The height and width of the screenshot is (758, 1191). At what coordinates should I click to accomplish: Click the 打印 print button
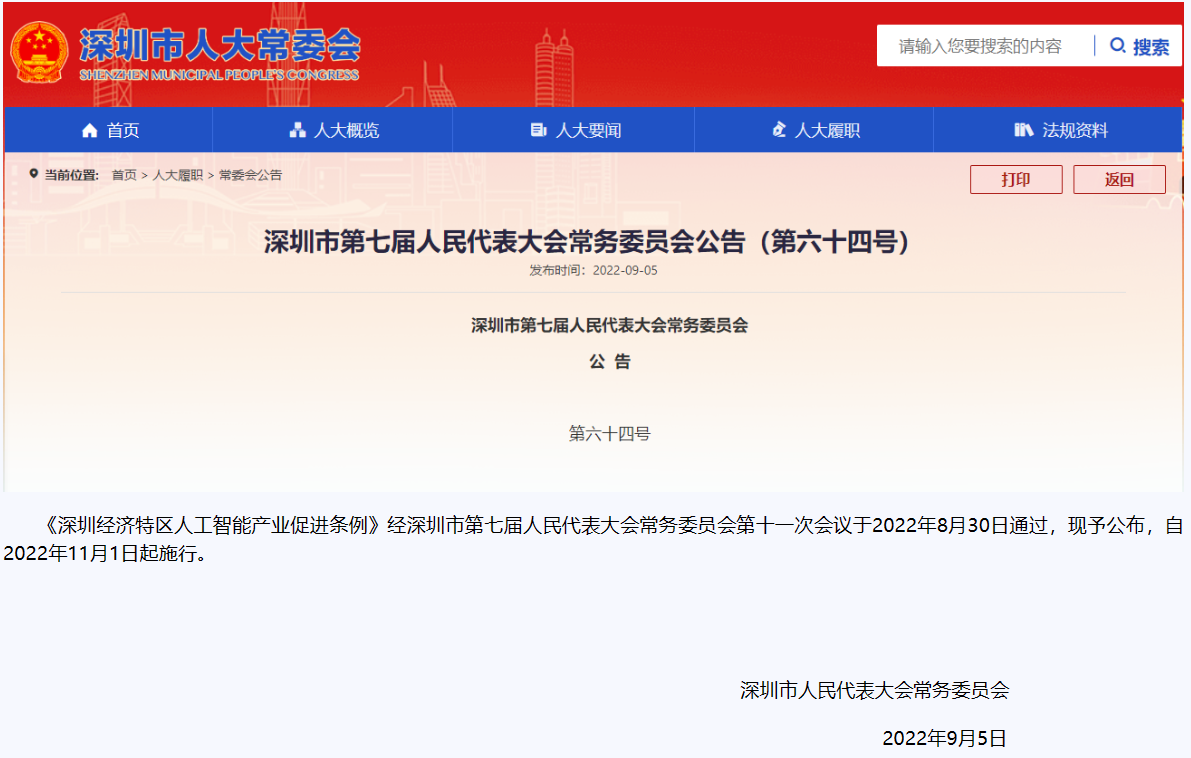(1016, 179)
